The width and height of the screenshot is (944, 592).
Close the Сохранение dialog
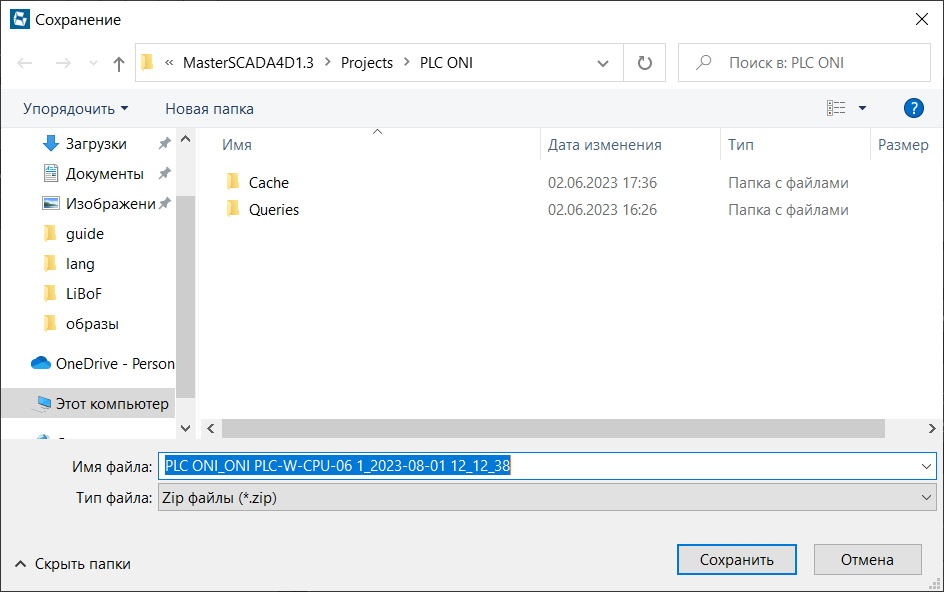coord(921,19)
